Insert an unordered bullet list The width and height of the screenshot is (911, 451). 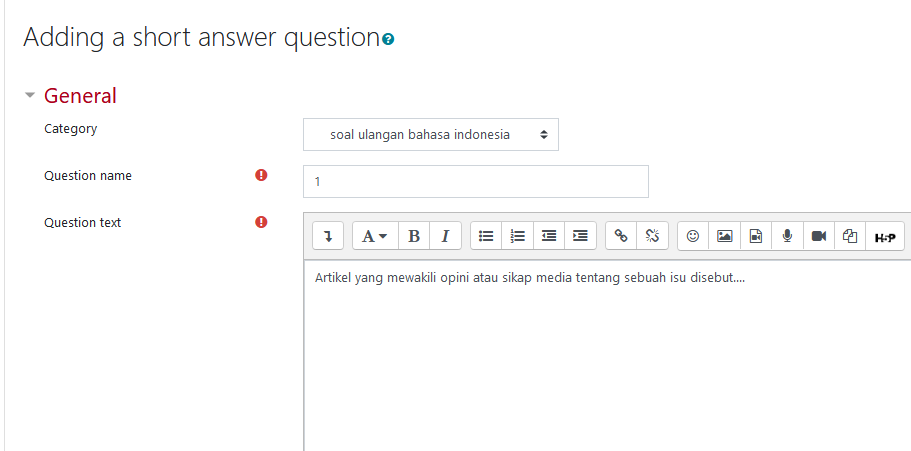pos(486,236)
